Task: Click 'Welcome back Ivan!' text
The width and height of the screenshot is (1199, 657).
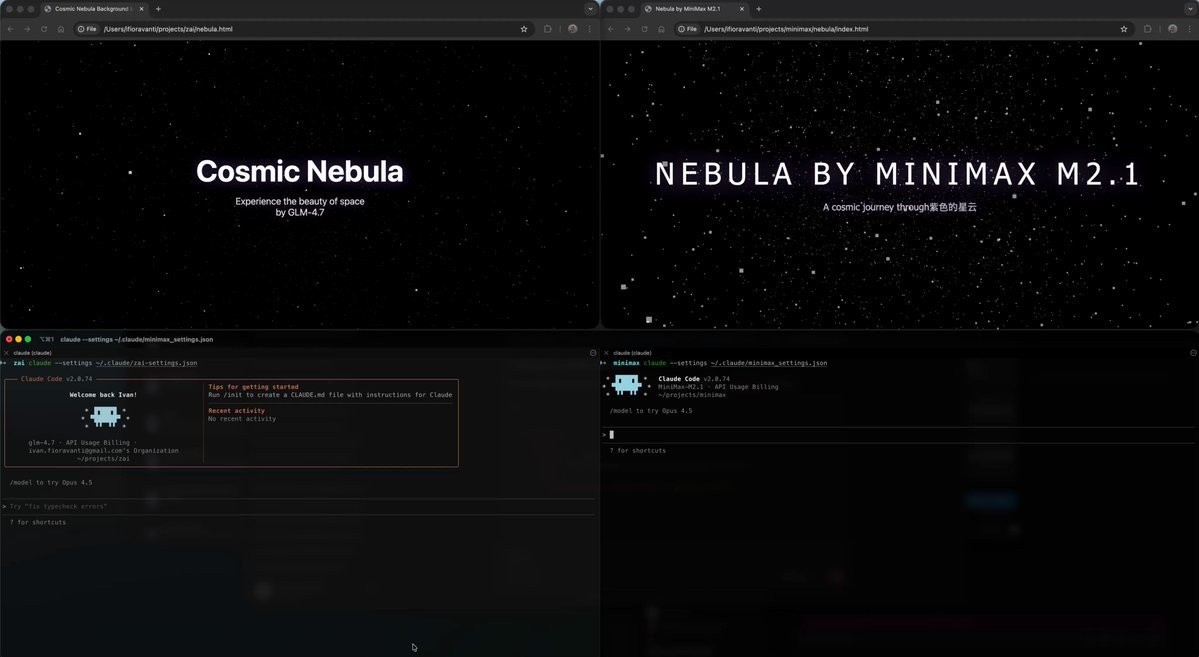Action: 103,395
